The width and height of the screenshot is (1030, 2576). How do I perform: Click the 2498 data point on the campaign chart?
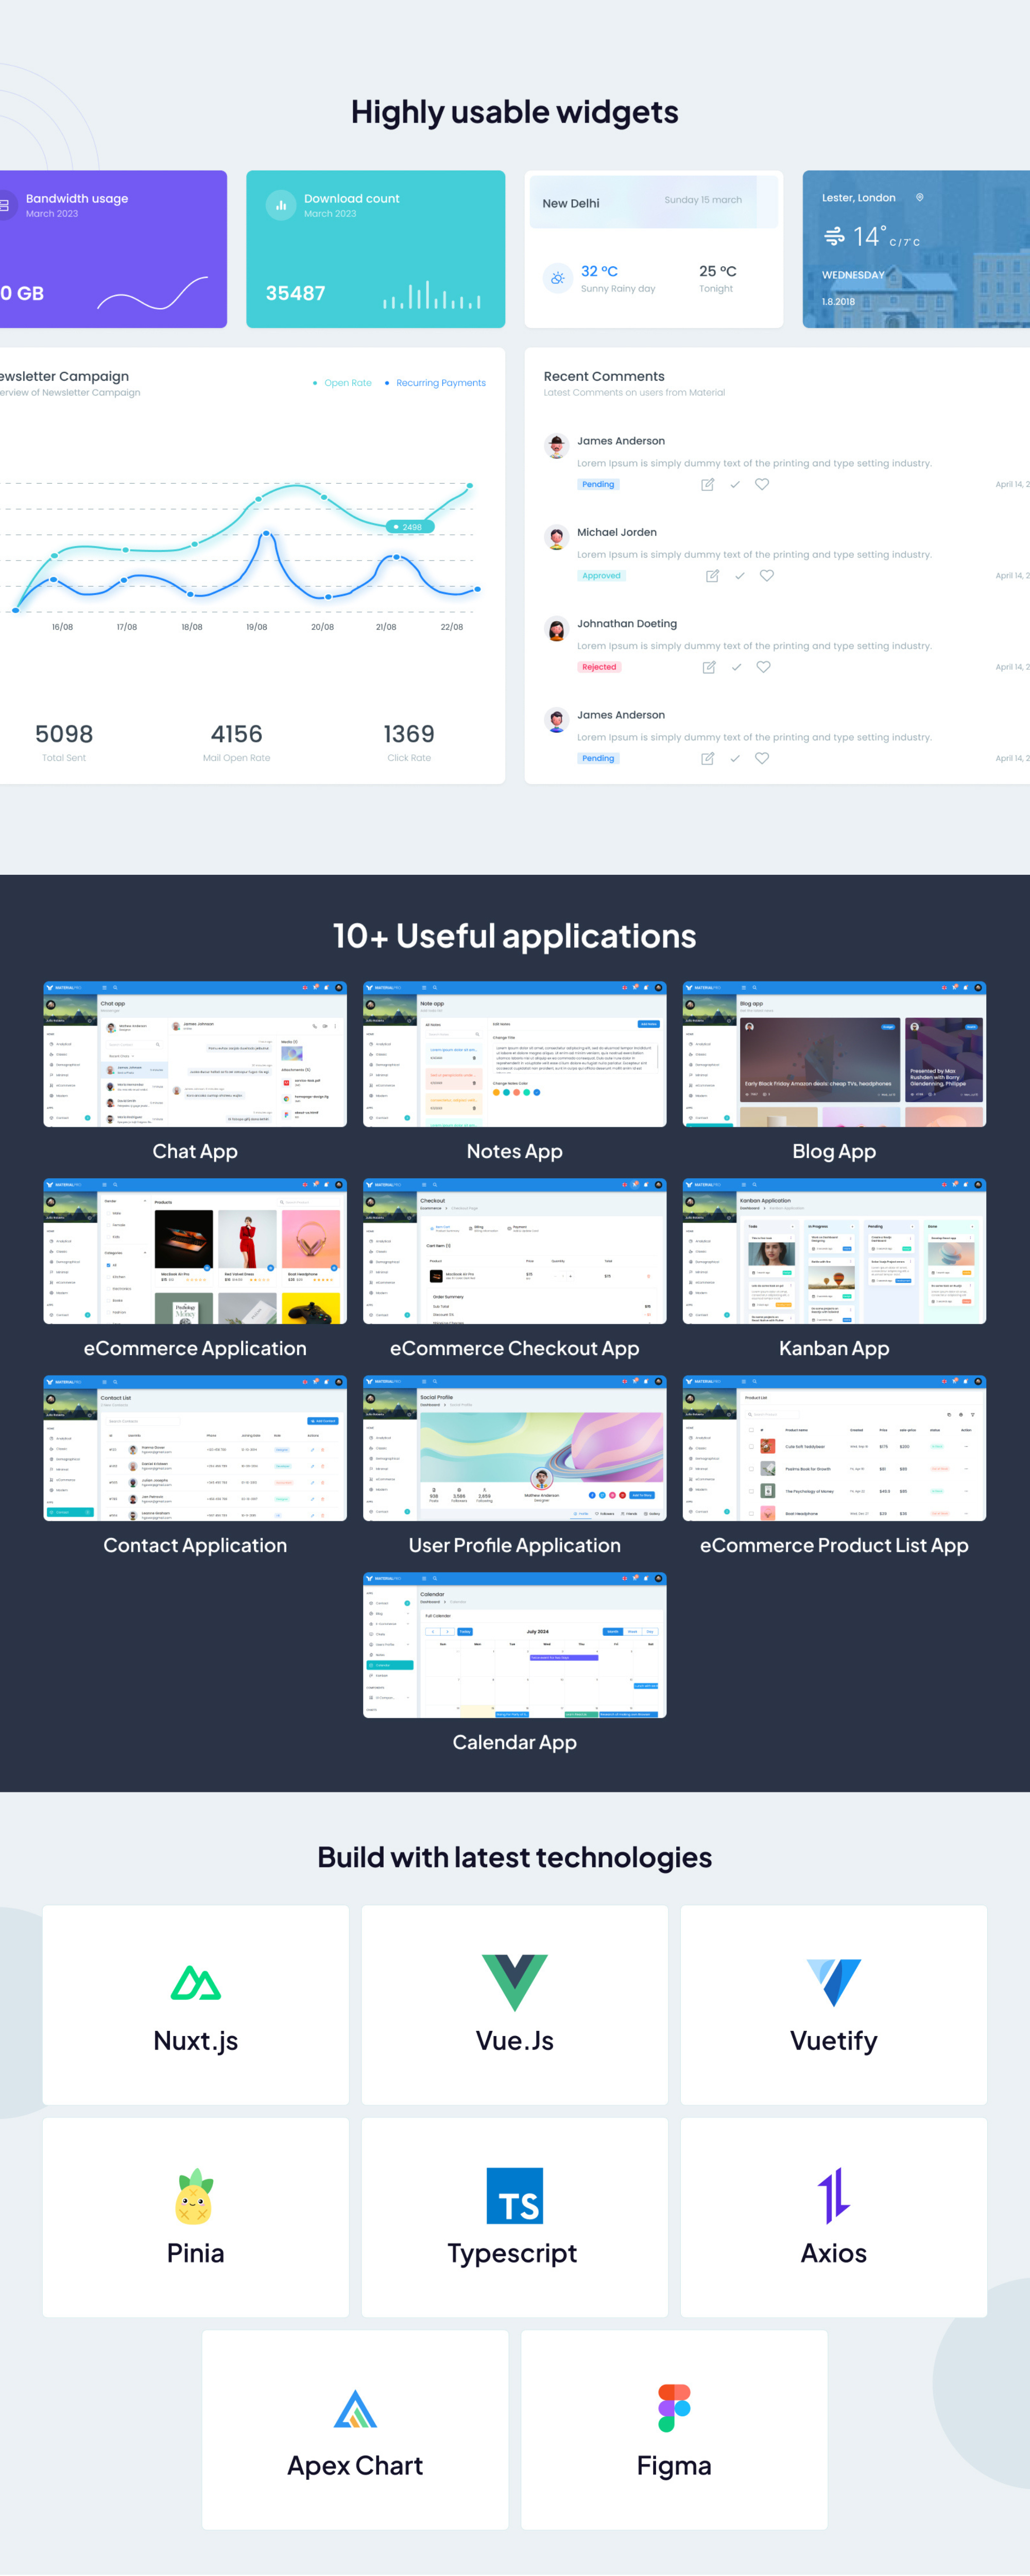point(411,526)
